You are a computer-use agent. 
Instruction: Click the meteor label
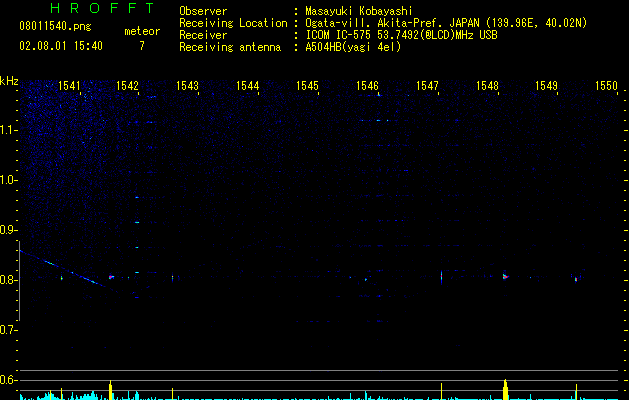point(142,31)
